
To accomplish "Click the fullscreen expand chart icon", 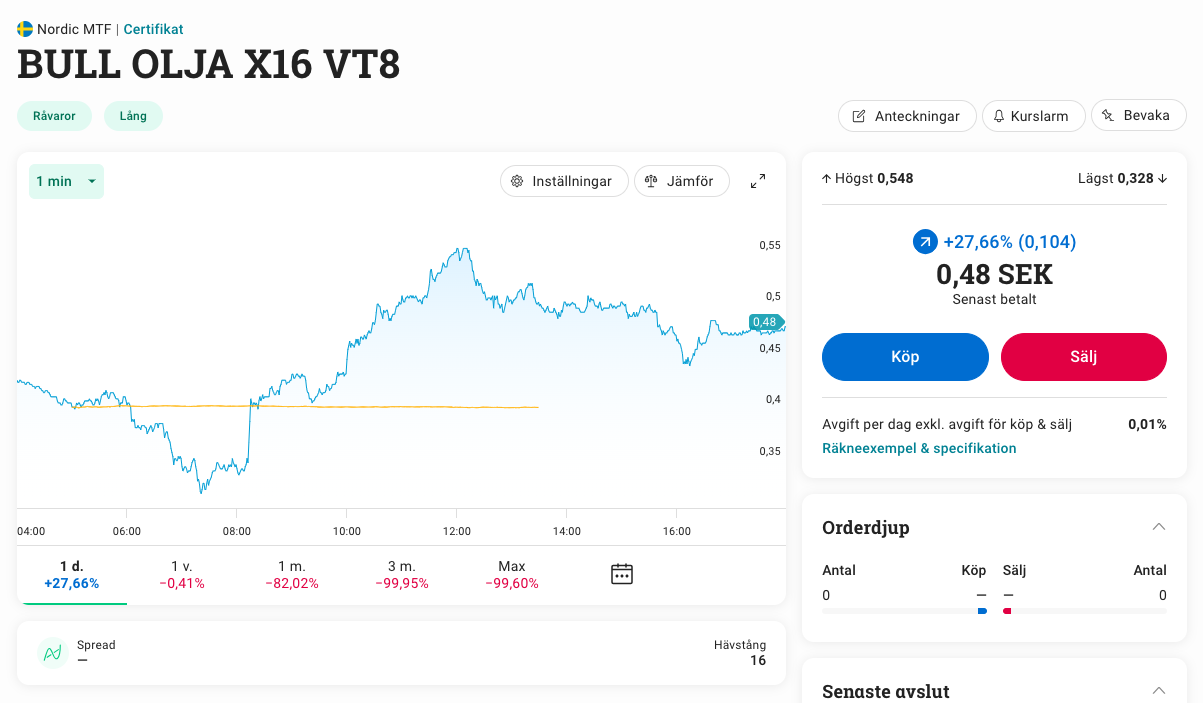I will [x=758, y=181].
